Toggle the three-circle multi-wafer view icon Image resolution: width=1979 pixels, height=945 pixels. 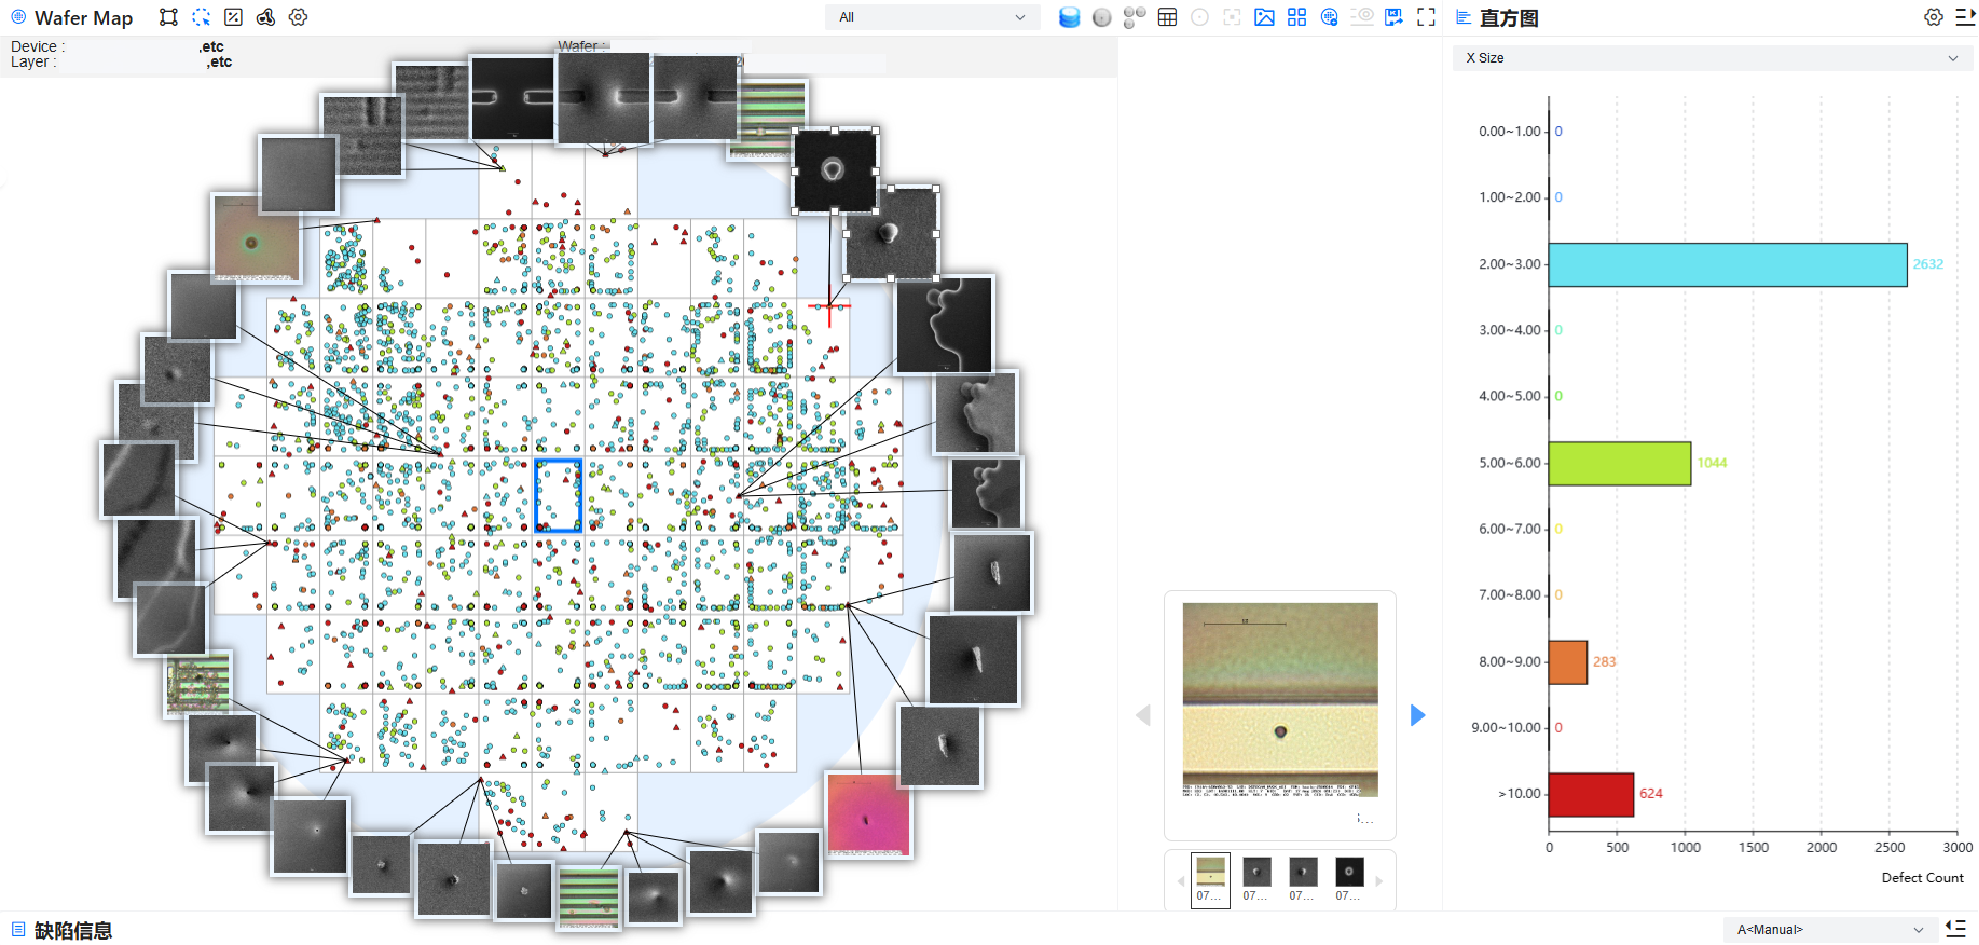pyautogui.click(x=1134, y=18)
